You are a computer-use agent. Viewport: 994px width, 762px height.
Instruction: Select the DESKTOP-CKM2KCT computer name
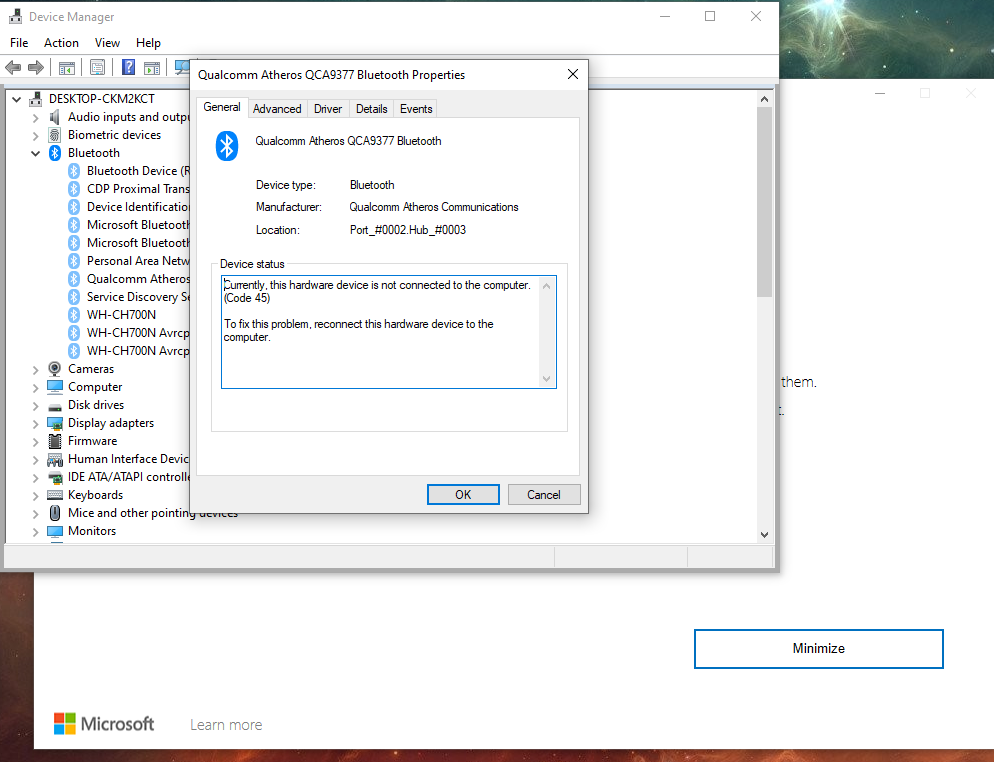pyautogui.click(x=101, y=99)
